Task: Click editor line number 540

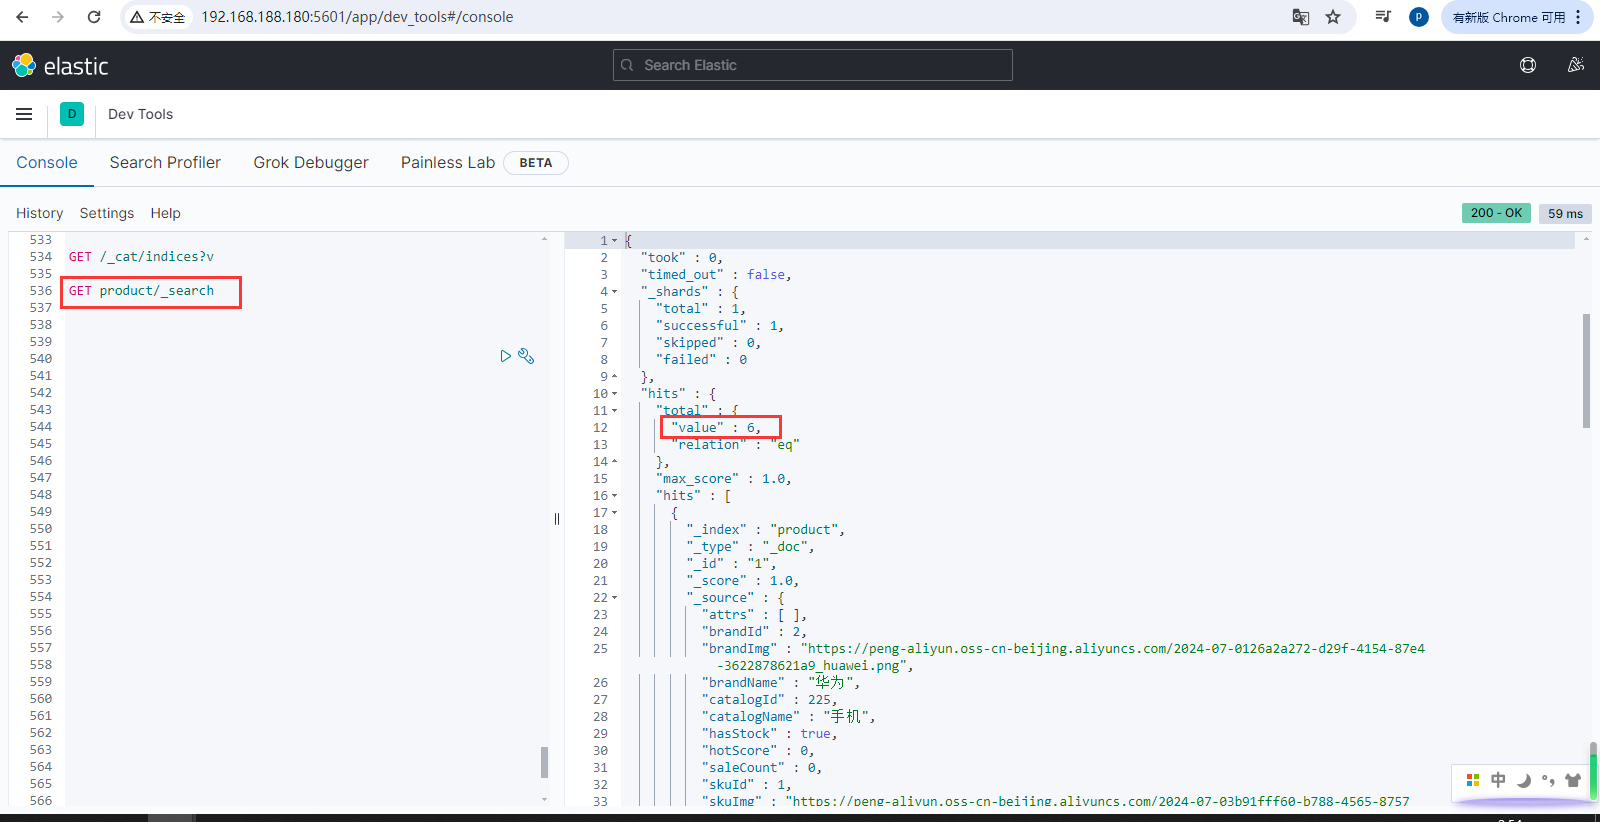Action: click(x=41, y=359)
